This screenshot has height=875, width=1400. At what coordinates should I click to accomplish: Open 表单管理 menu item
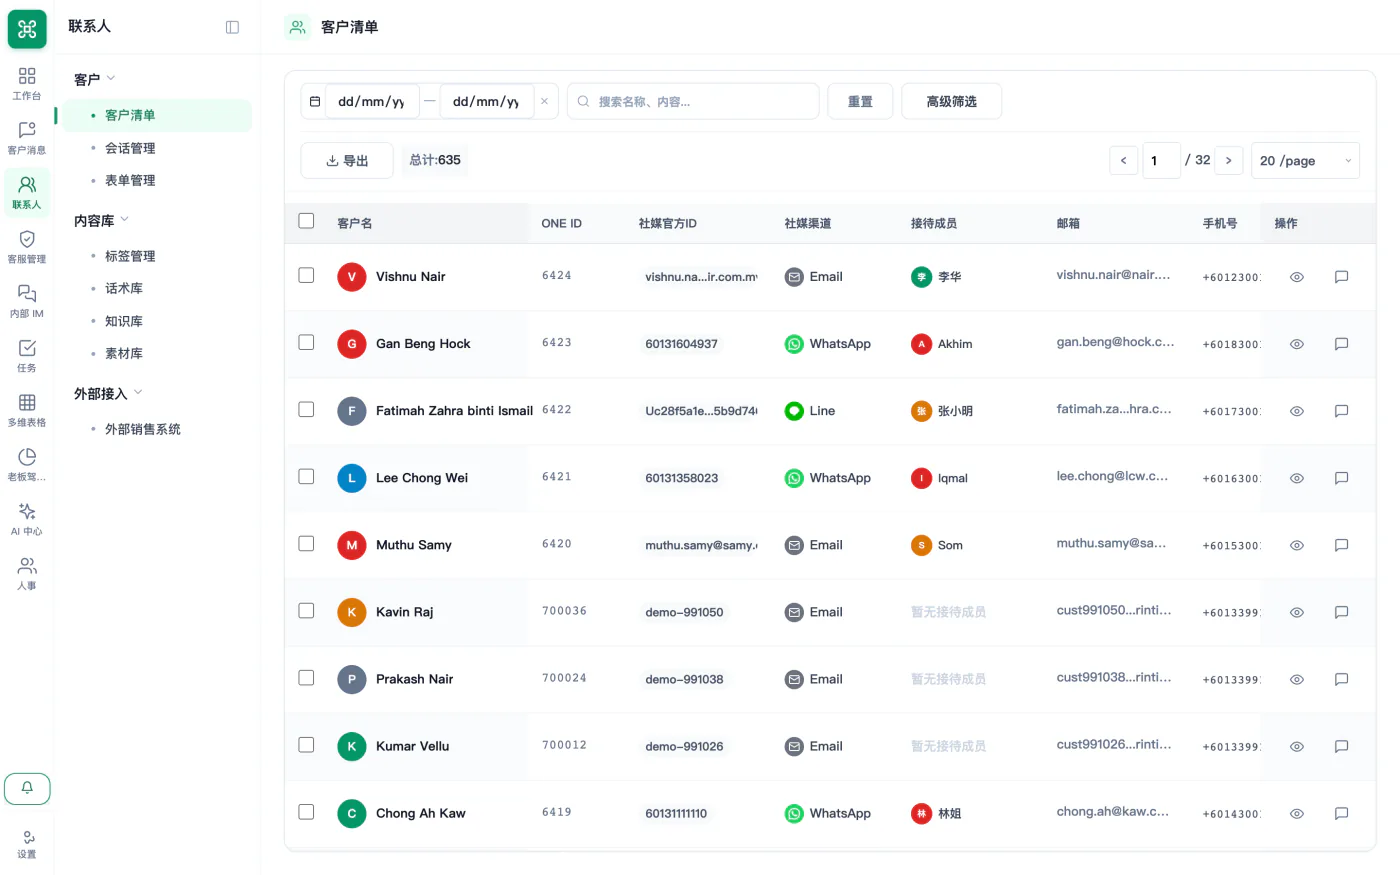[x=157, y=180]
